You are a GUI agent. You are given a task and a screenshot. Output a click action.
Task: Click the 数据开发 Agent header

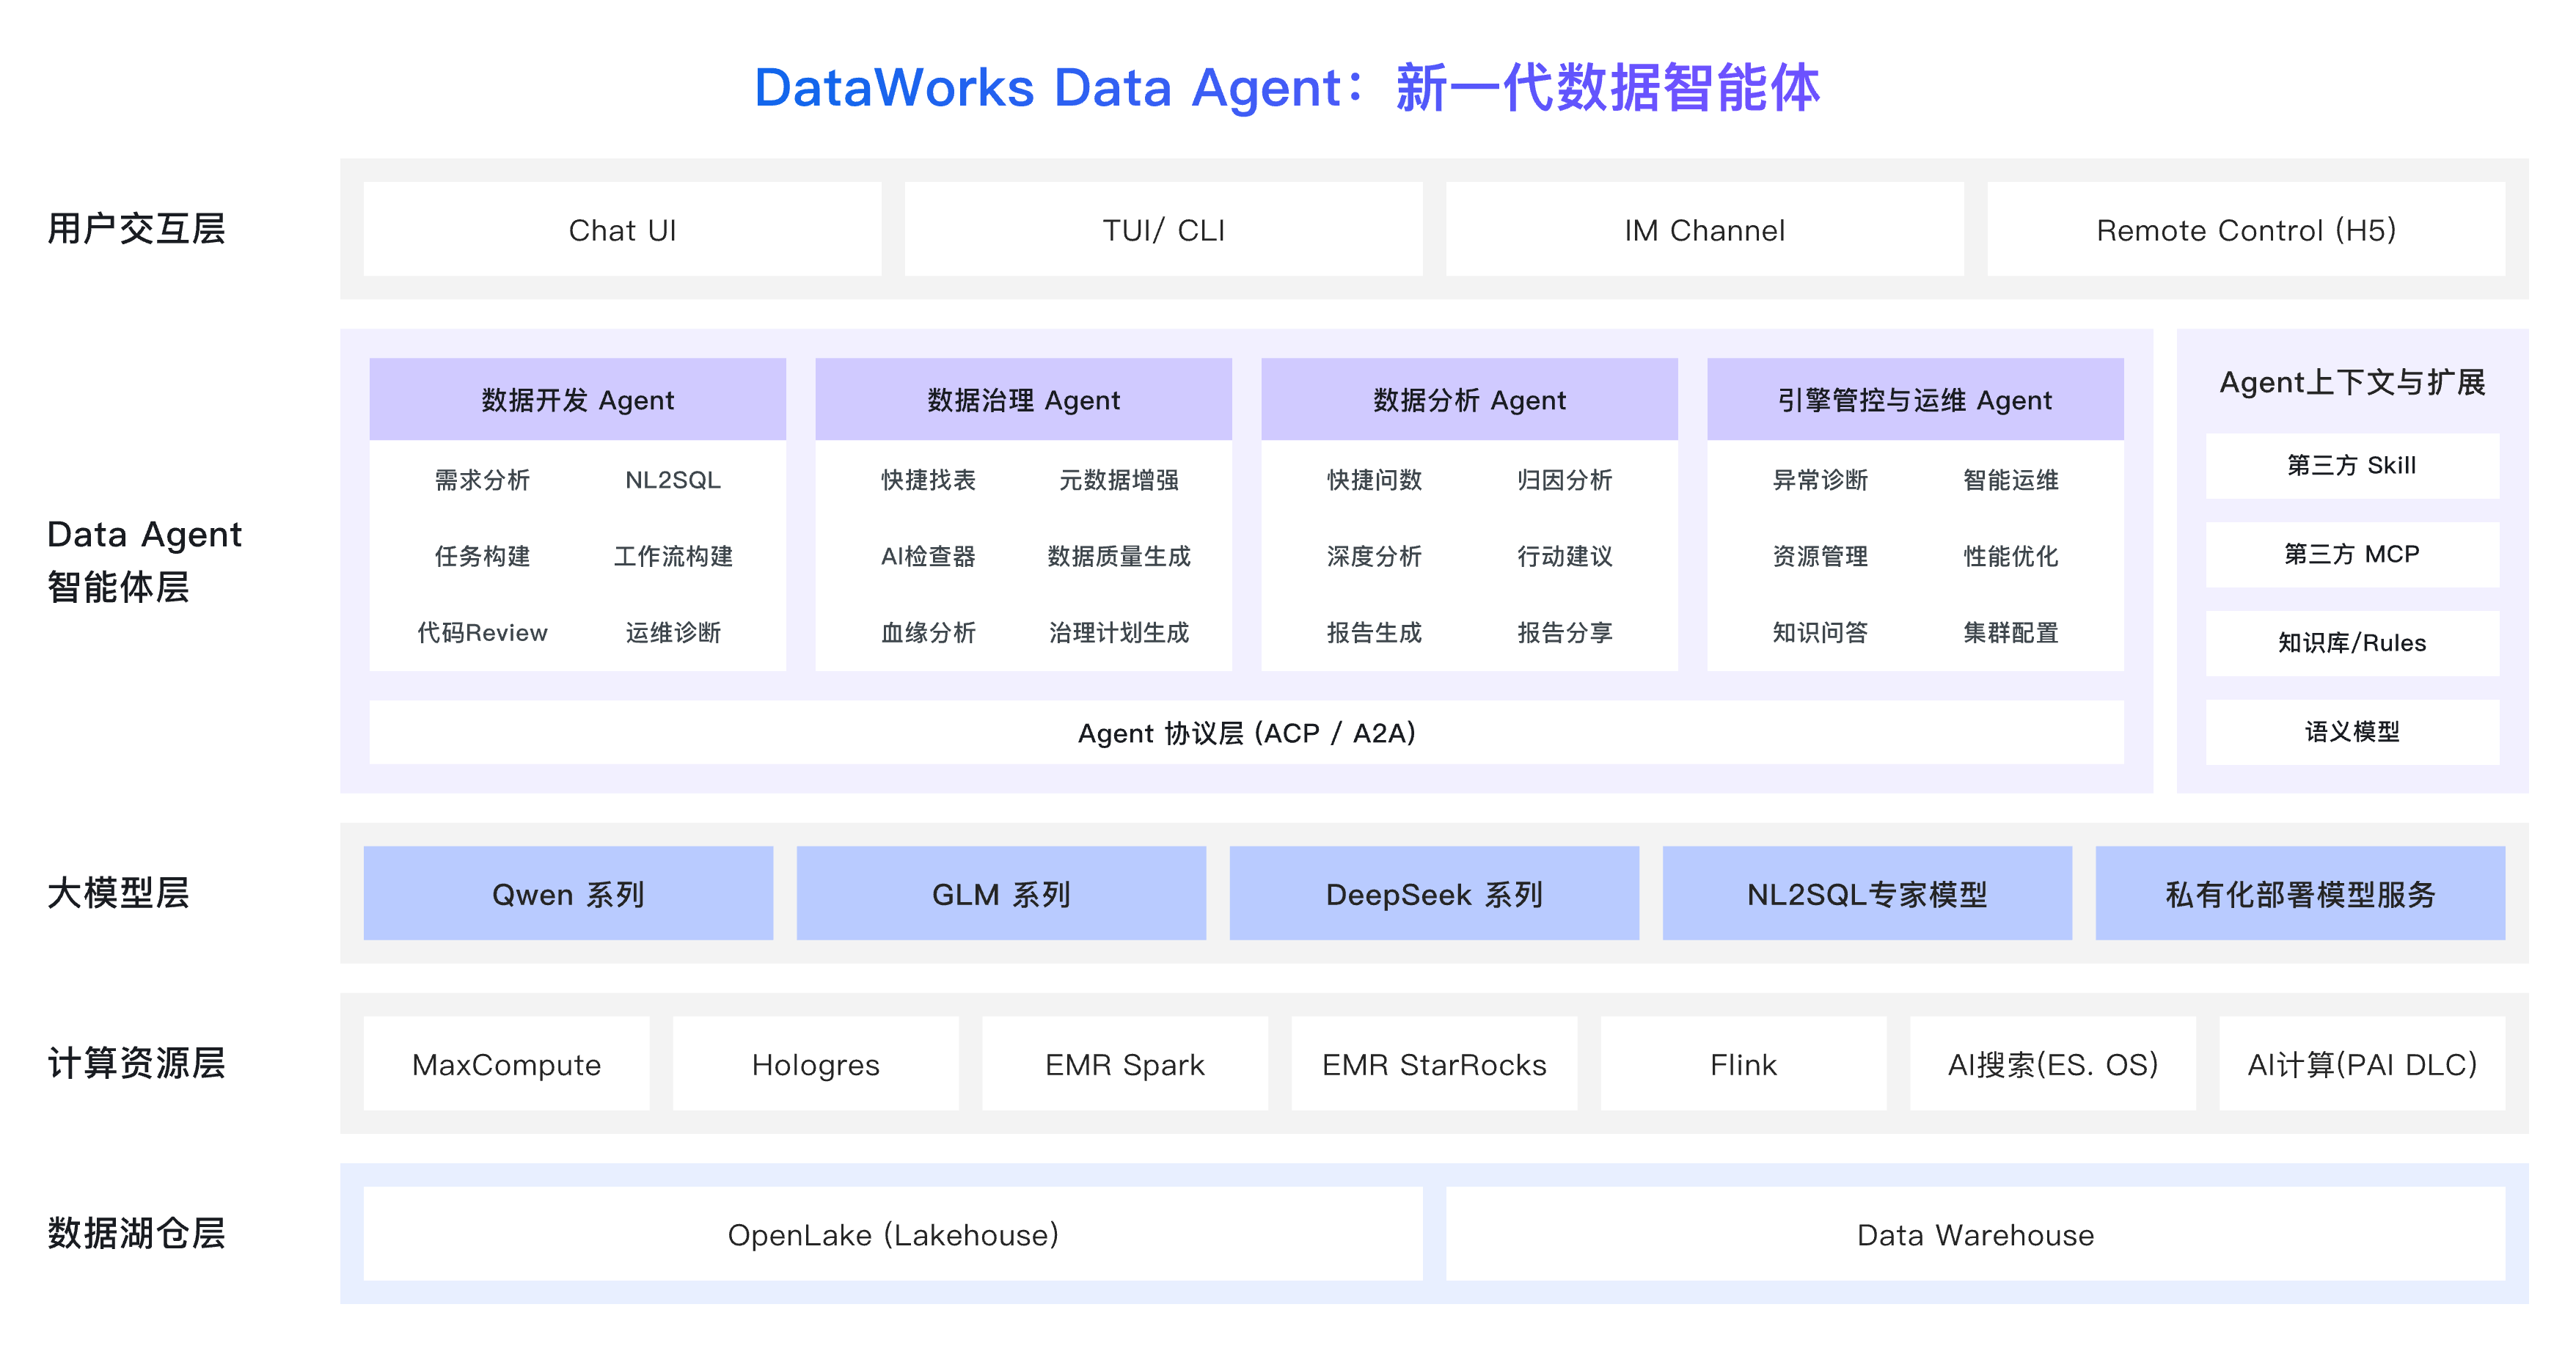click(x=577, y=399)
